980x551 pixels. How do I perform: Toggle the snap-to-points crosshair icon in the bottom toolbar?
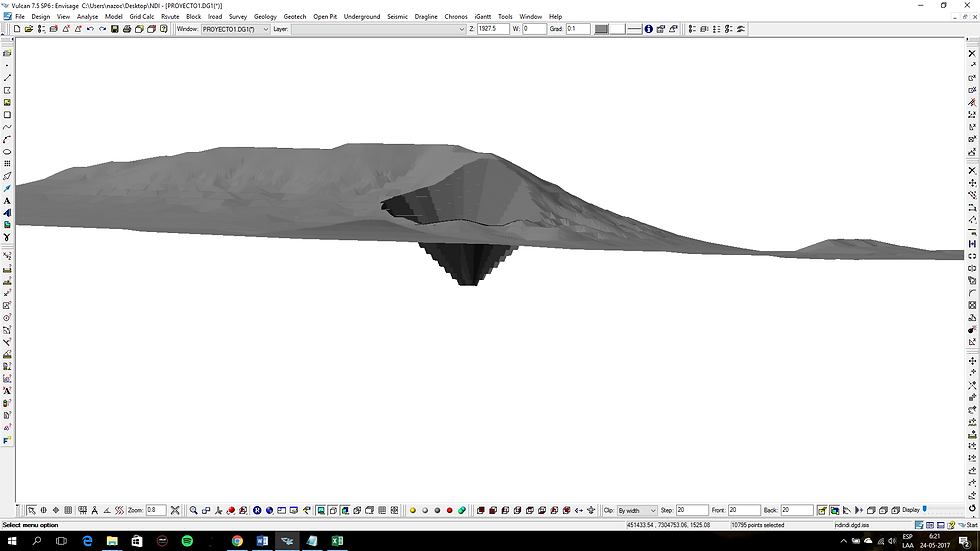coord(44,510)
